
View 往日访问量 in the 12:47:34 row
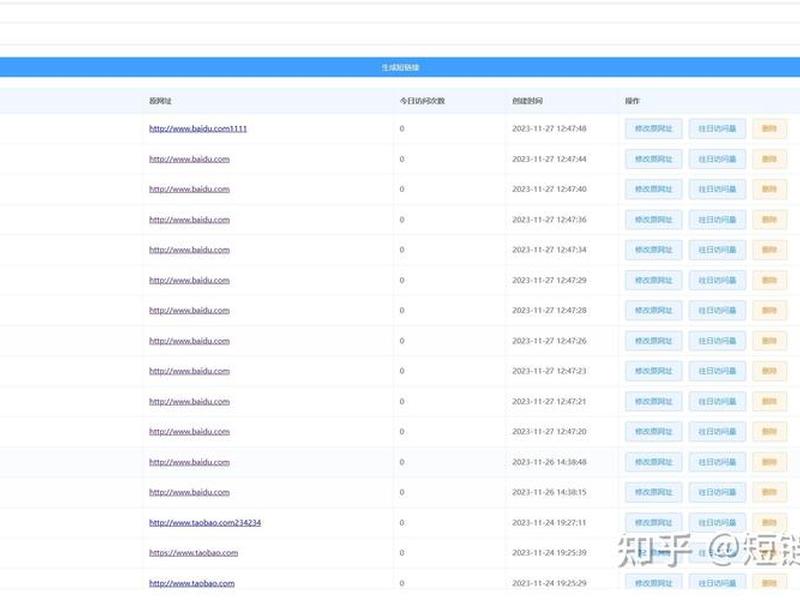[x=717, y=250]
